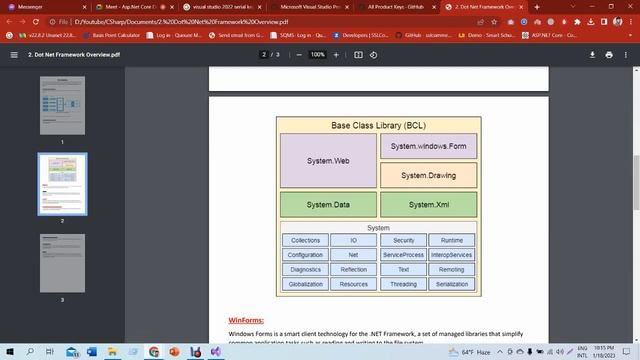Edit the current page number field
Screen dimensions: 640x360
[x=264, y=55]
